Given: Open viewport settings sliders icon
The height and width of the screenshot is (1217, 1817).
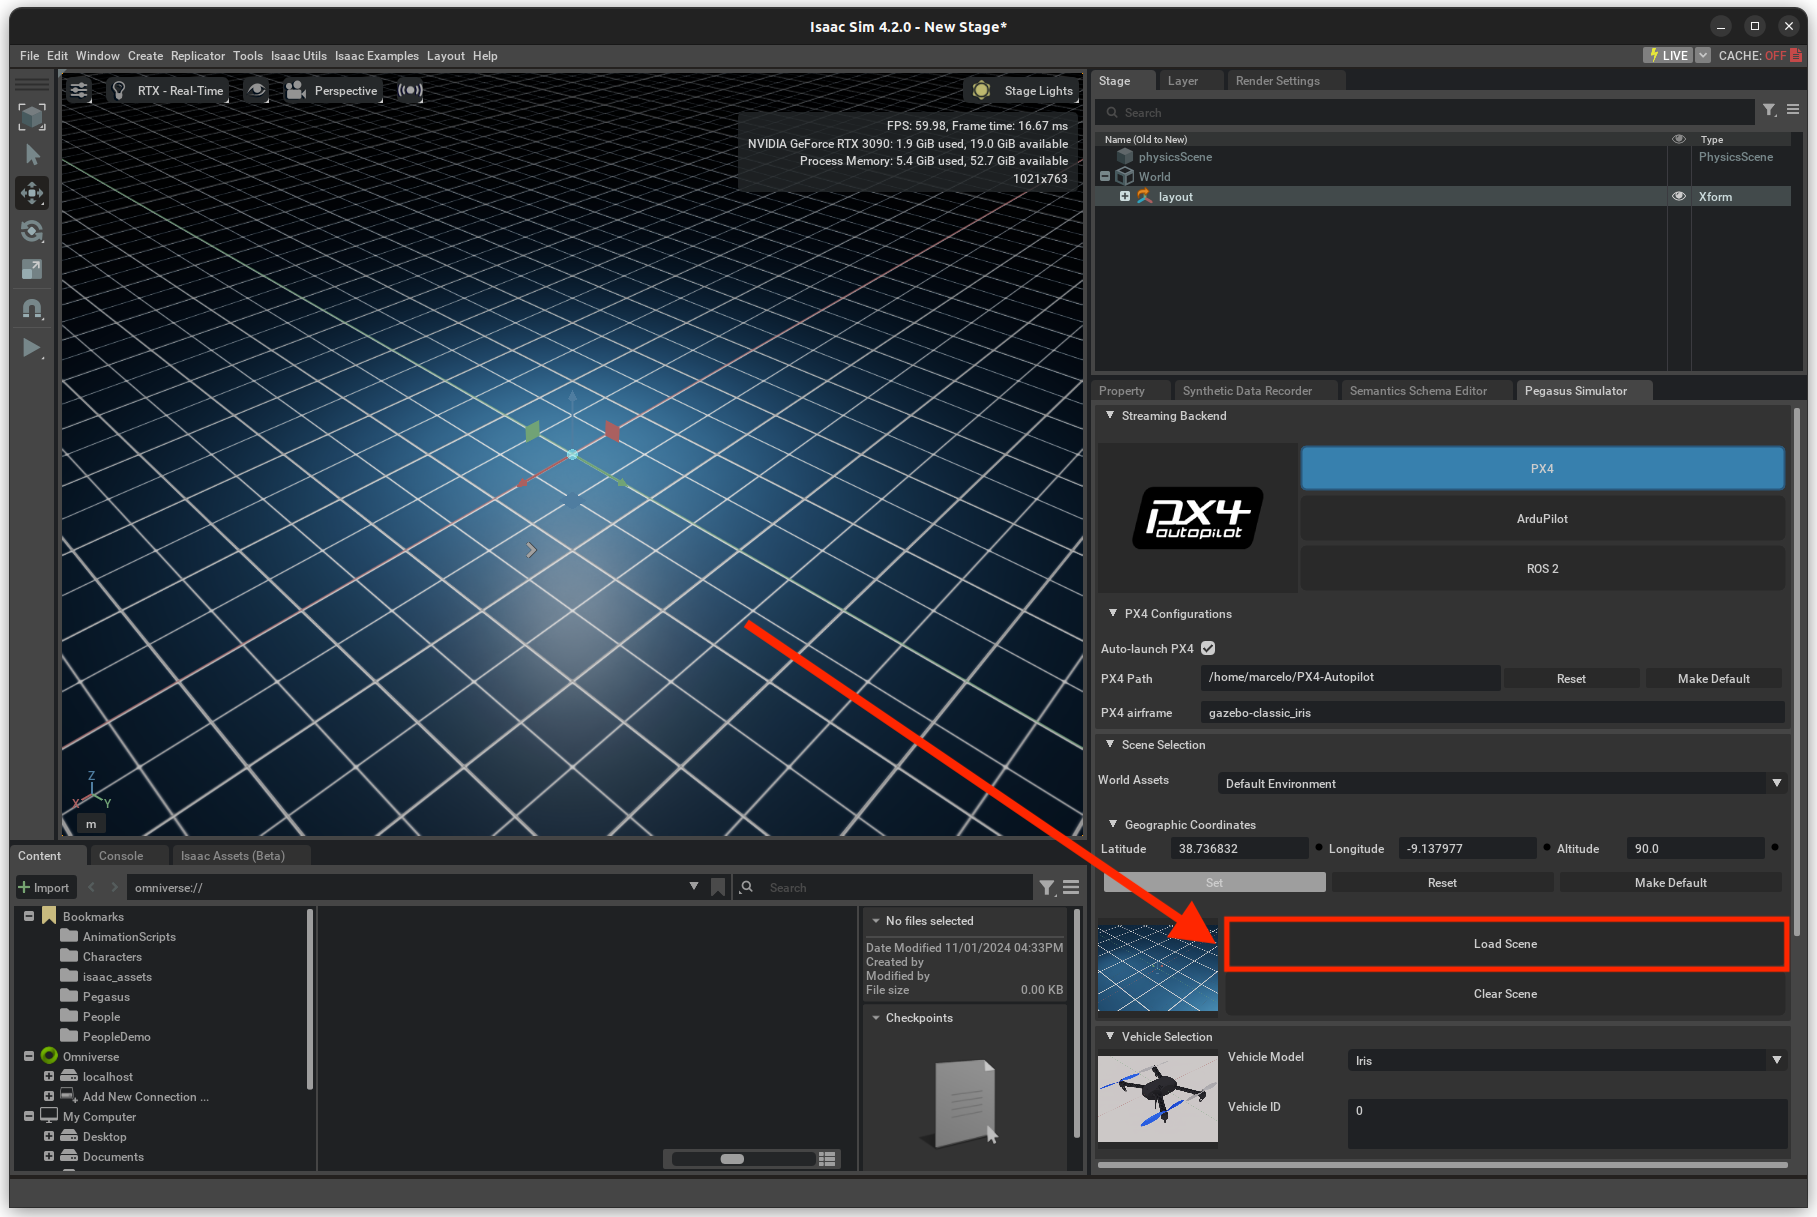Looking at the screenshot, I should pyautogui.click(x=79, y=91).
